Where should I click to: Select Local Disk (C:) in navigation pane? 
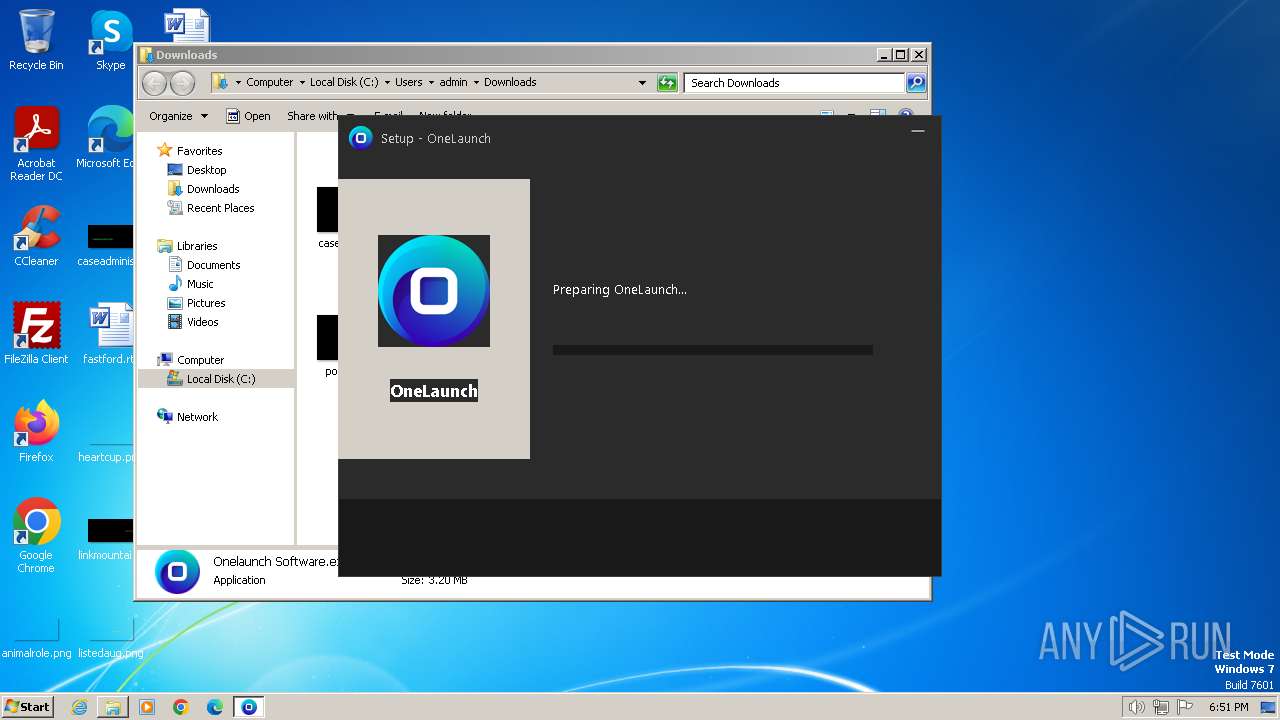pyautogui.click(x=220, y=379)
